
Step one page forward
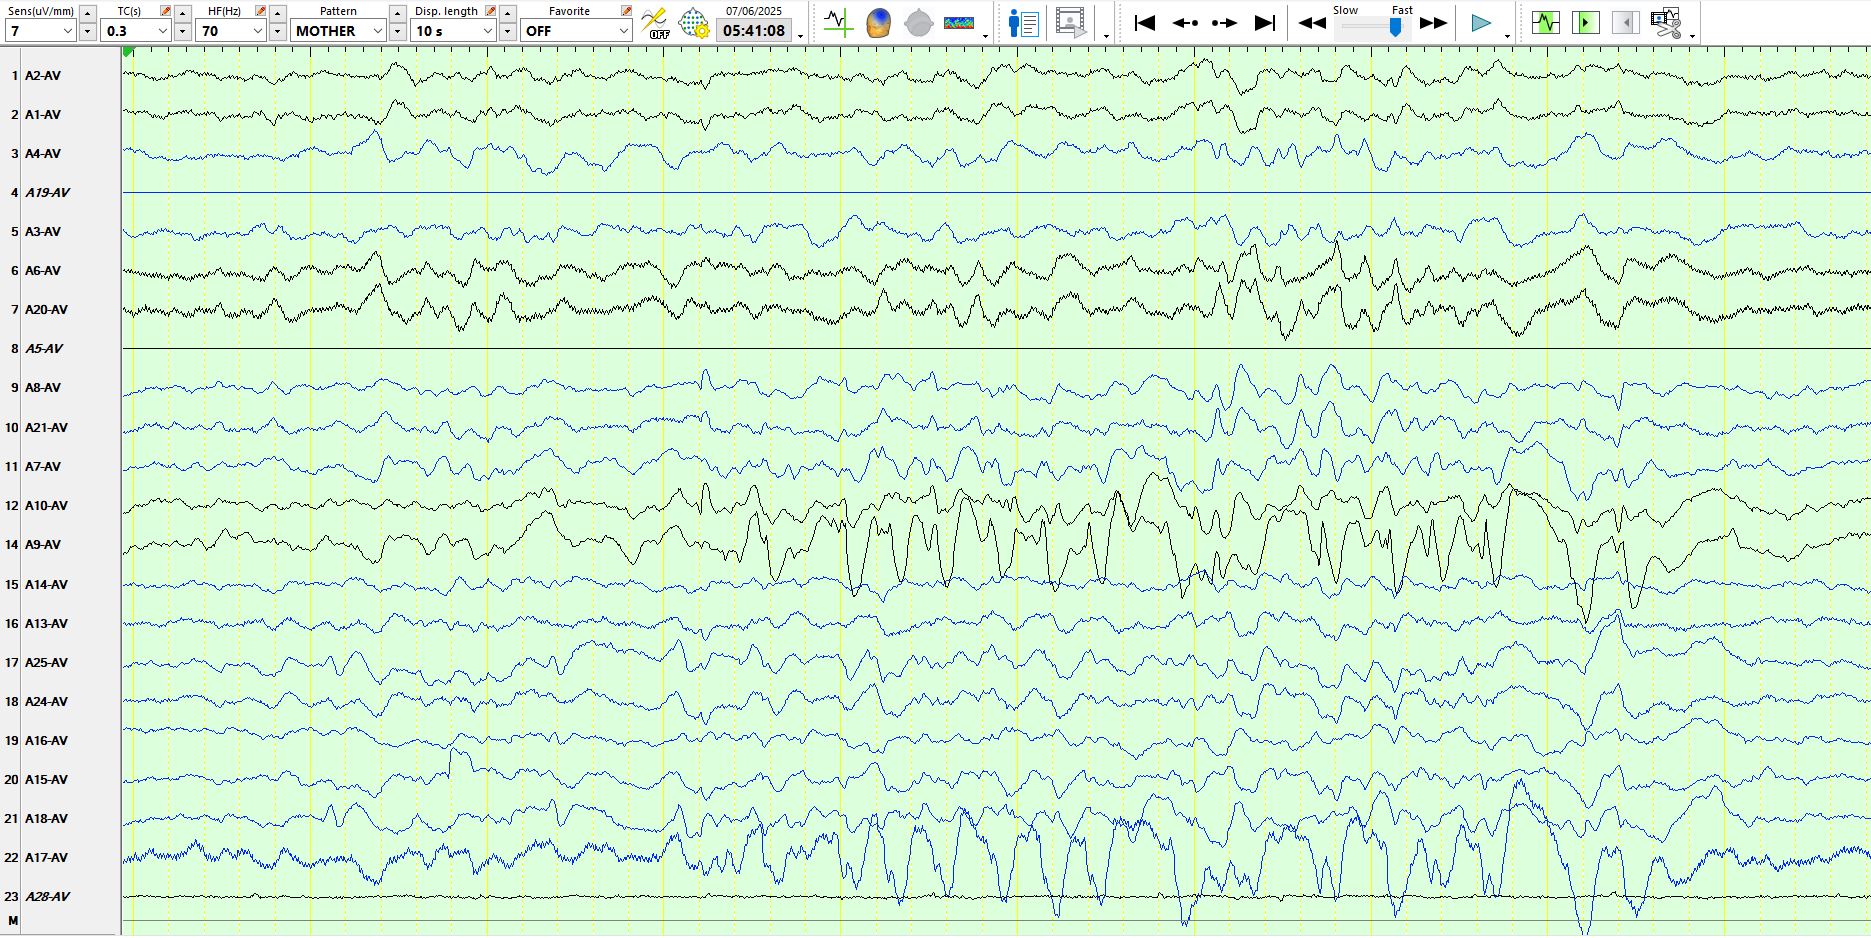click(1224, 22)
